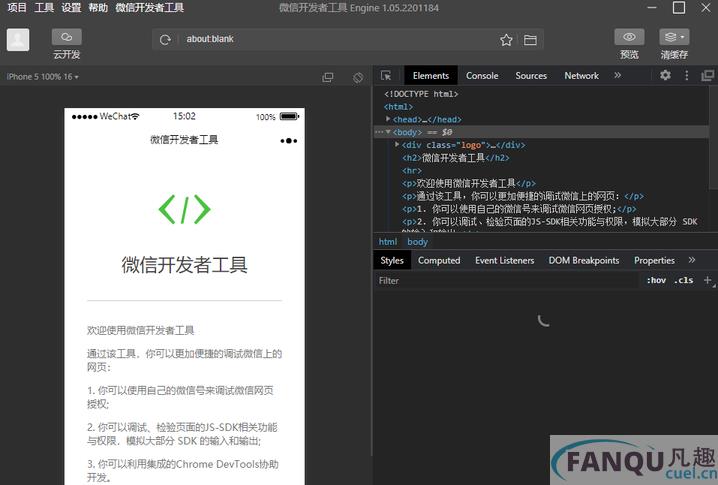
Task: Open the iPhone 5 device dropdown
Action: point(43,77)
